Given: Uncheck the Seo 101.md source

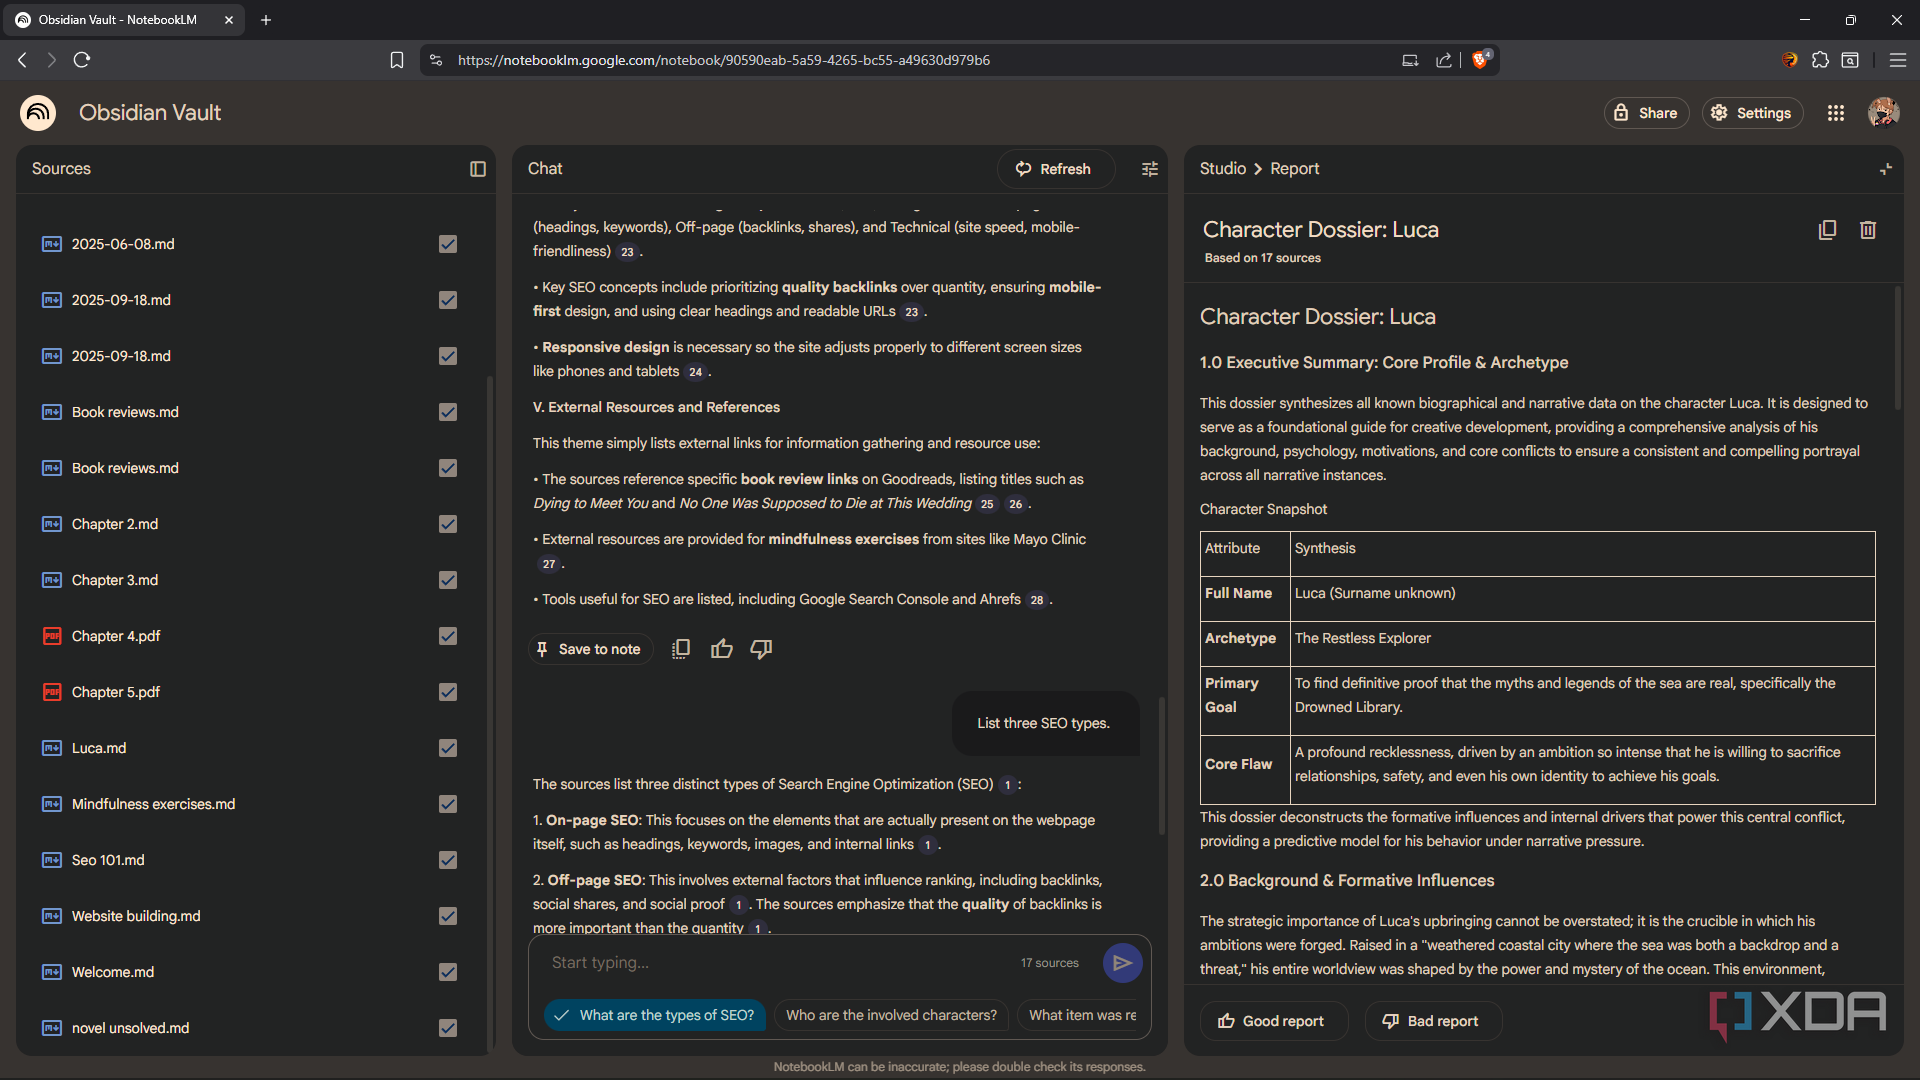Looking at the screenshot, I should pos(448,860).
